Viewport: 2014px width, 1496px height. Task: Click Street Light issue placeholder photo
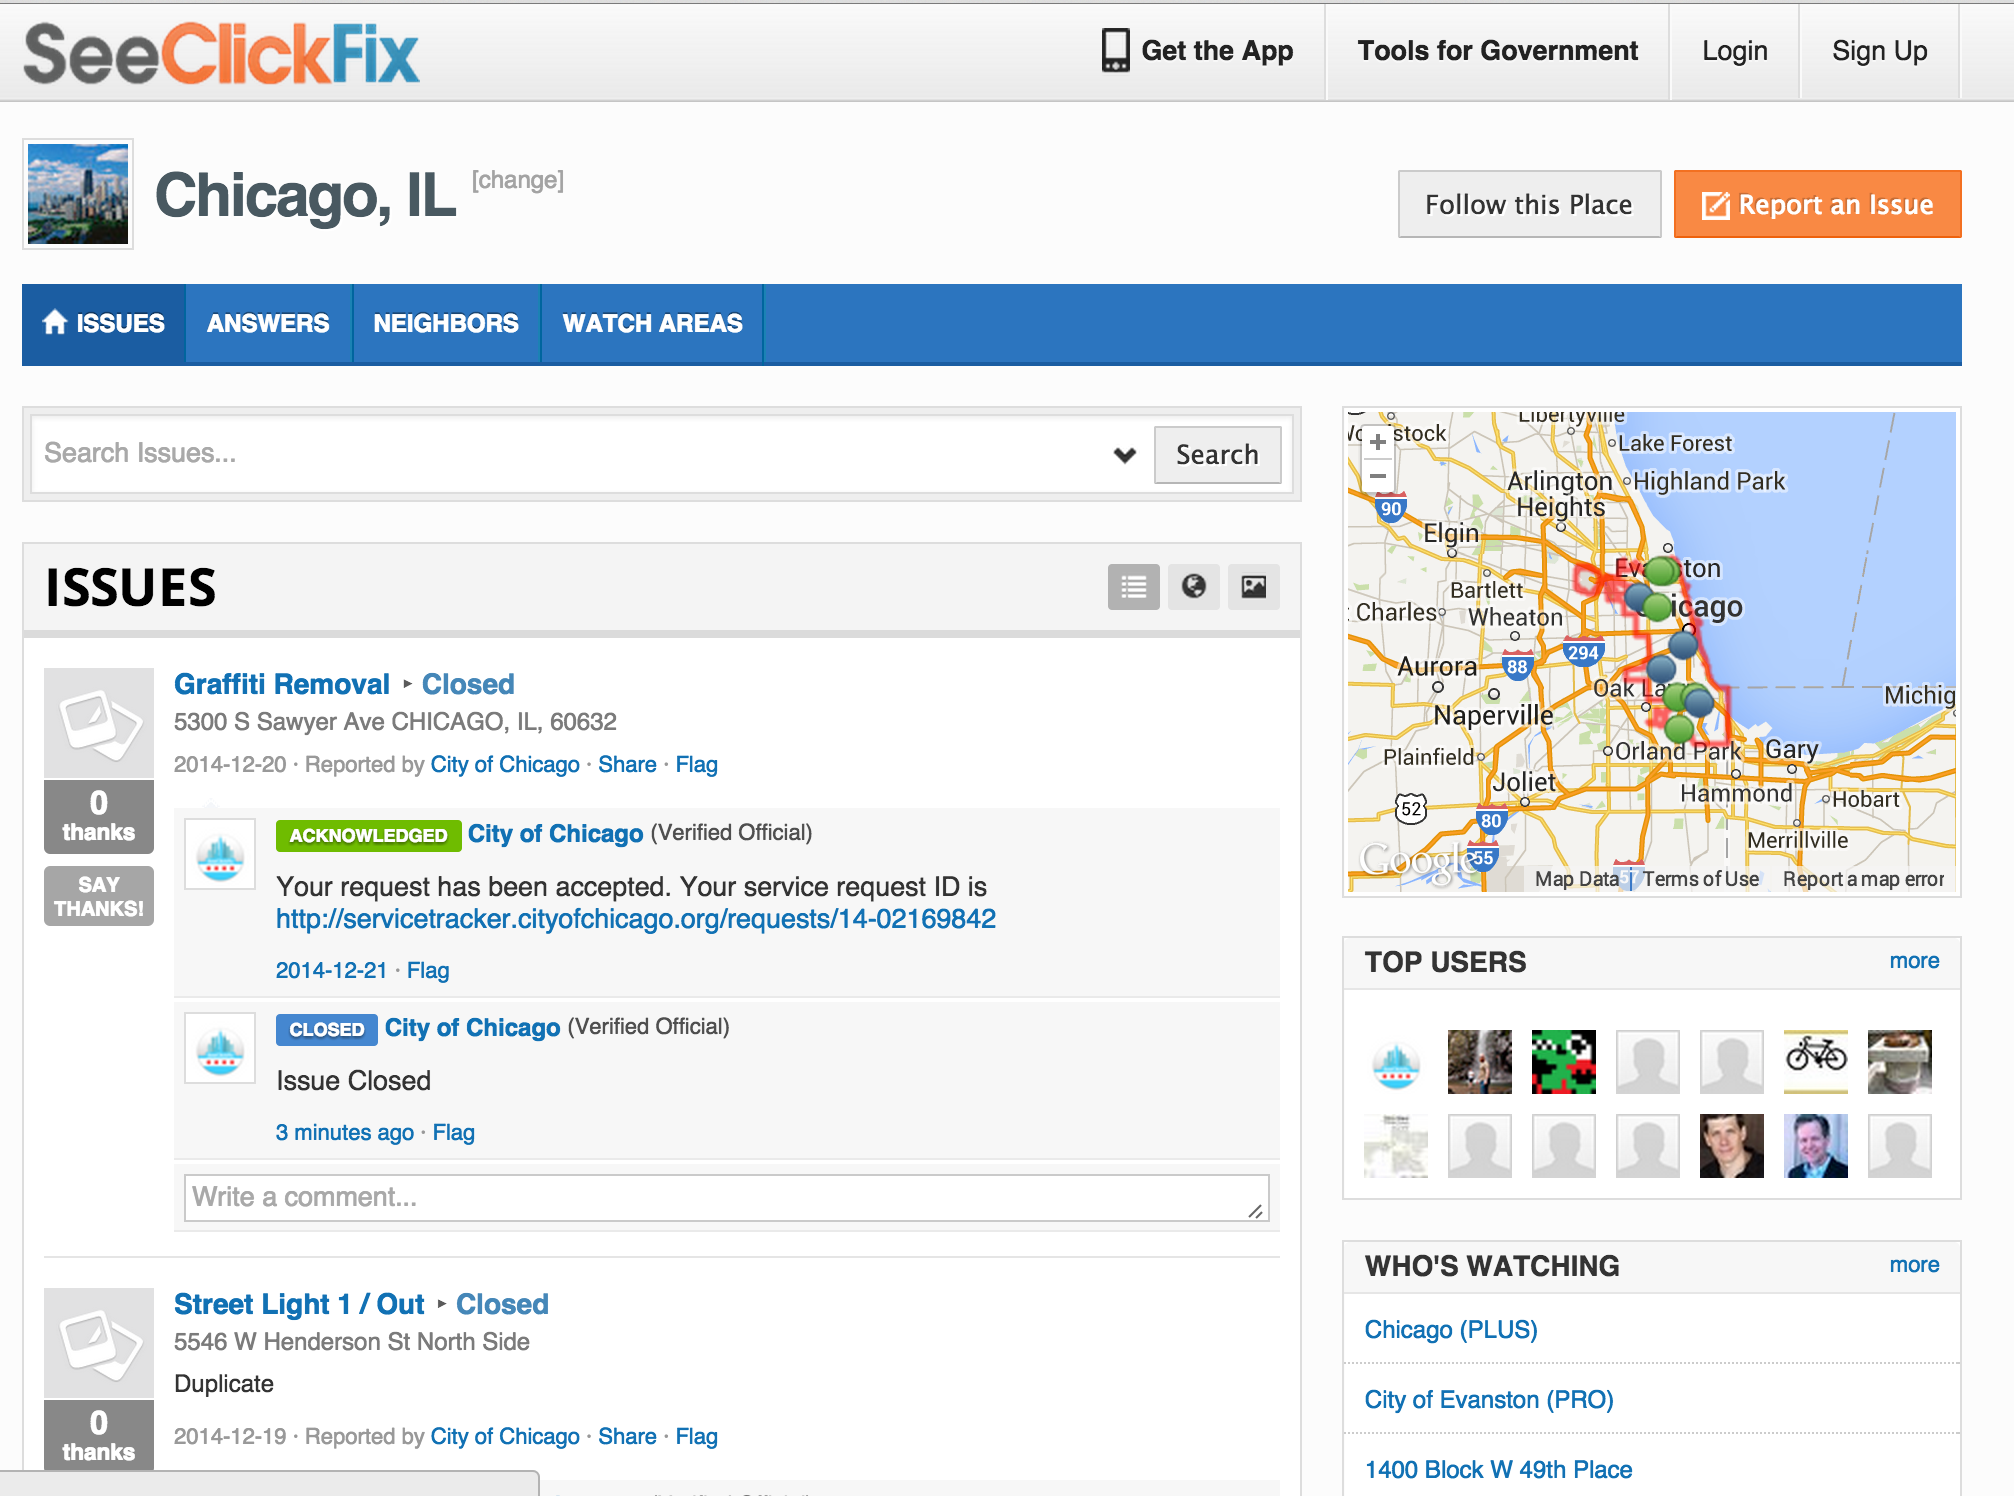pyautogui.click(x=99, y=1343)
